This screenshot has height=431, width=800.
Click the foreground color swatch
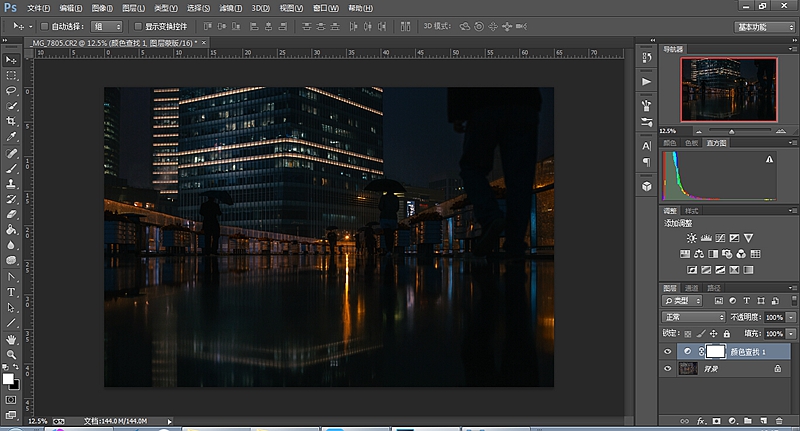coord(8,378)
